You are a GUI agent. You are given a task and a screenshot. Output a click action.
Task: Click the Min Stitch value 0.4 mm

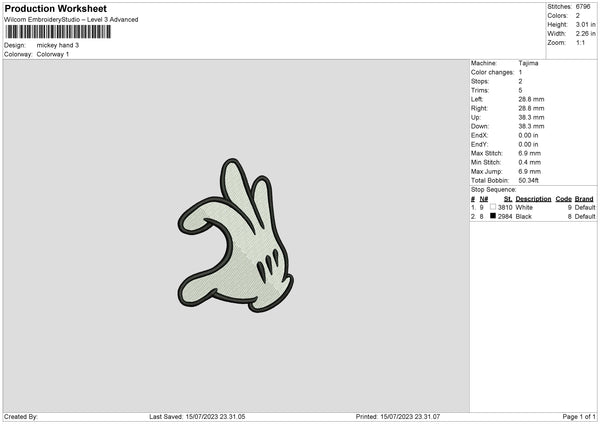click(530, 163)
